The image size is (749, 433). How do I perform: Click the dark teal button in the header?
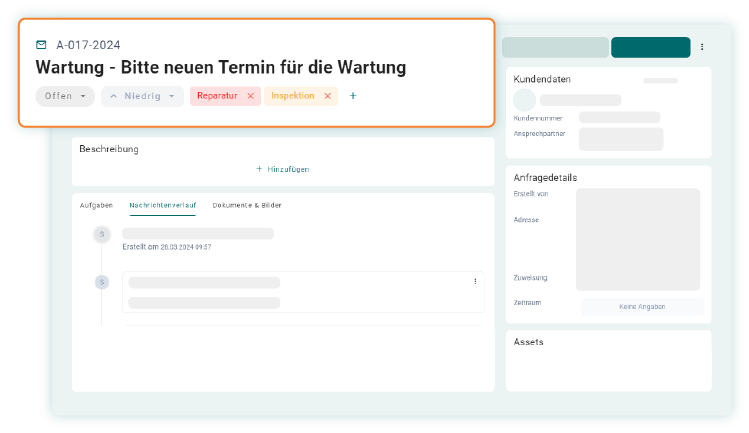650,47
